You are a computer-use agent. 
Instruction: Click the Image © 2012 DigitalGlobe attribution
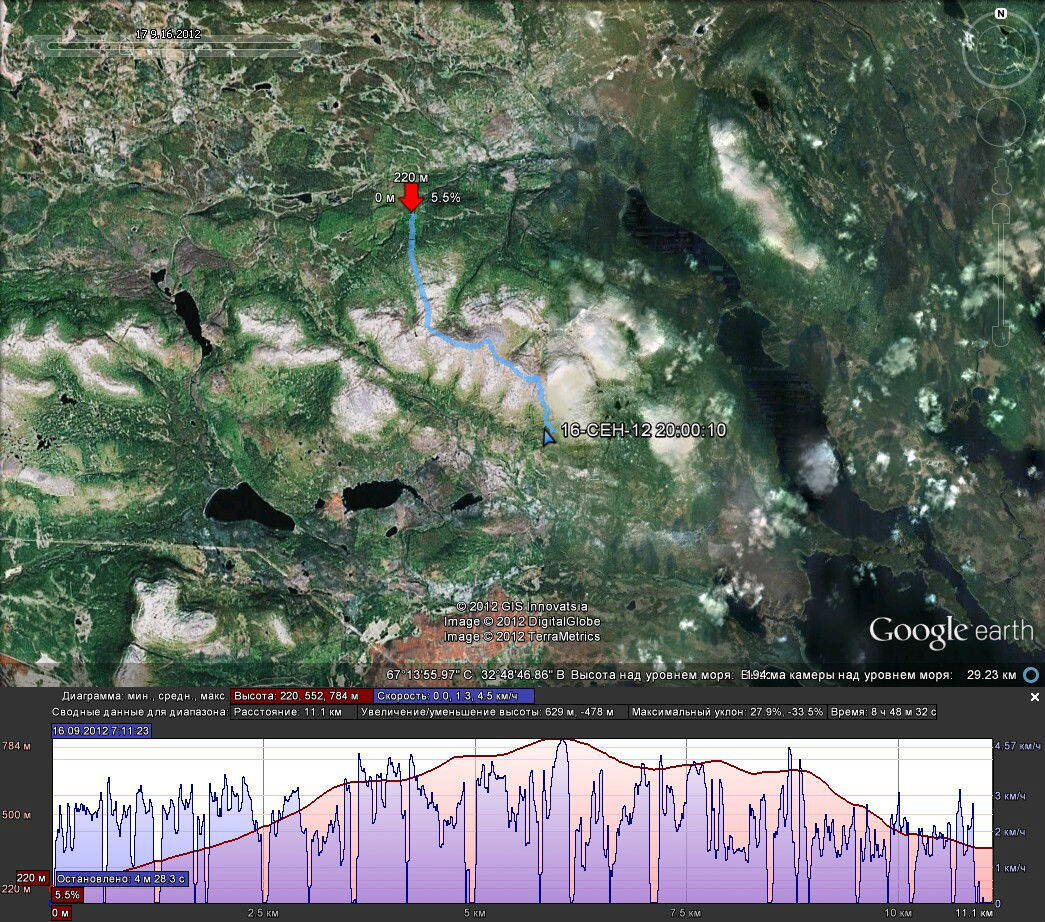(522, 621)
